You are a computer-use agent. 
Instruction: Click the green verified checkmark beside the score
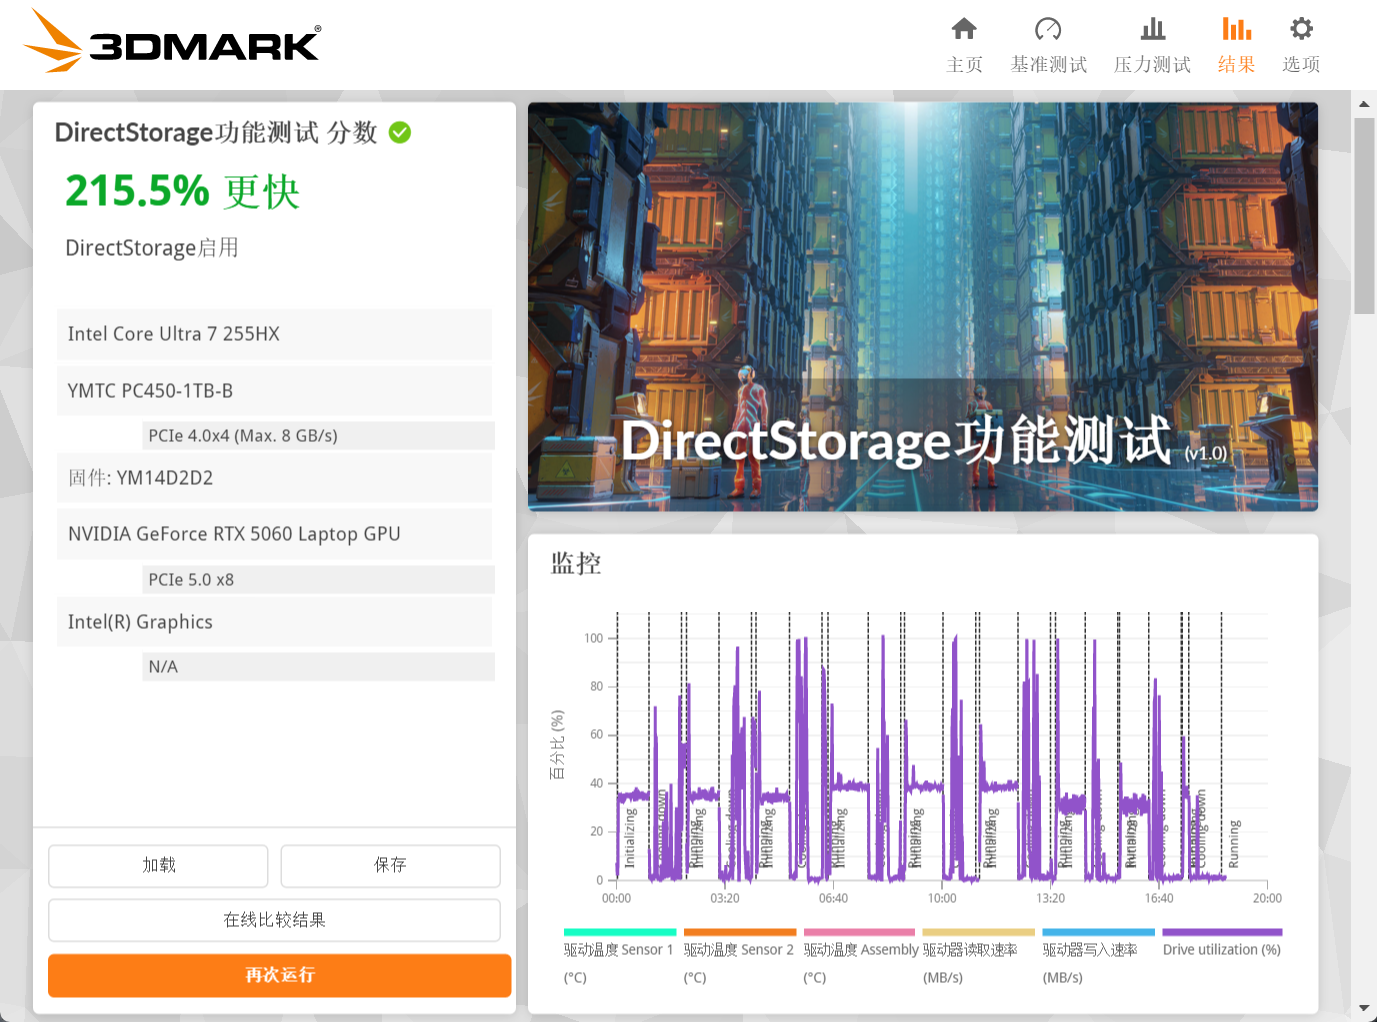[400, 132]
